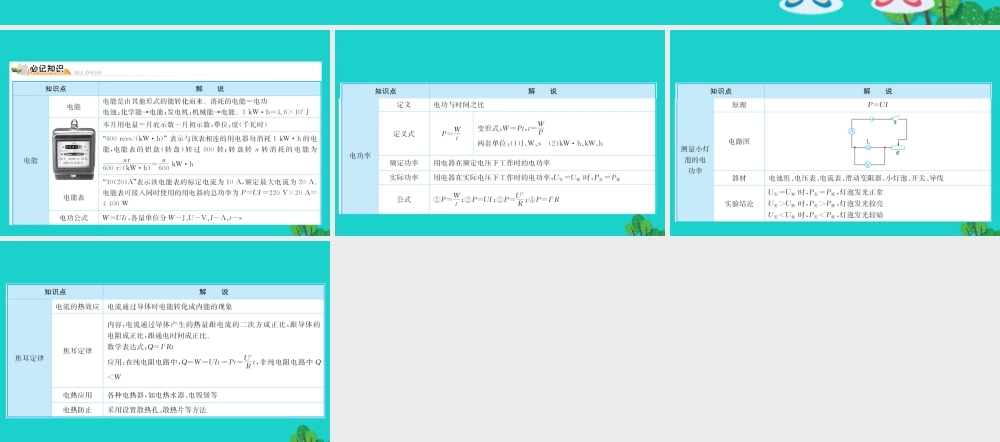This screenshot has height=442, width=1000.
Task: Select the 实际功率 cell
Action: click(x=404, y=177)
